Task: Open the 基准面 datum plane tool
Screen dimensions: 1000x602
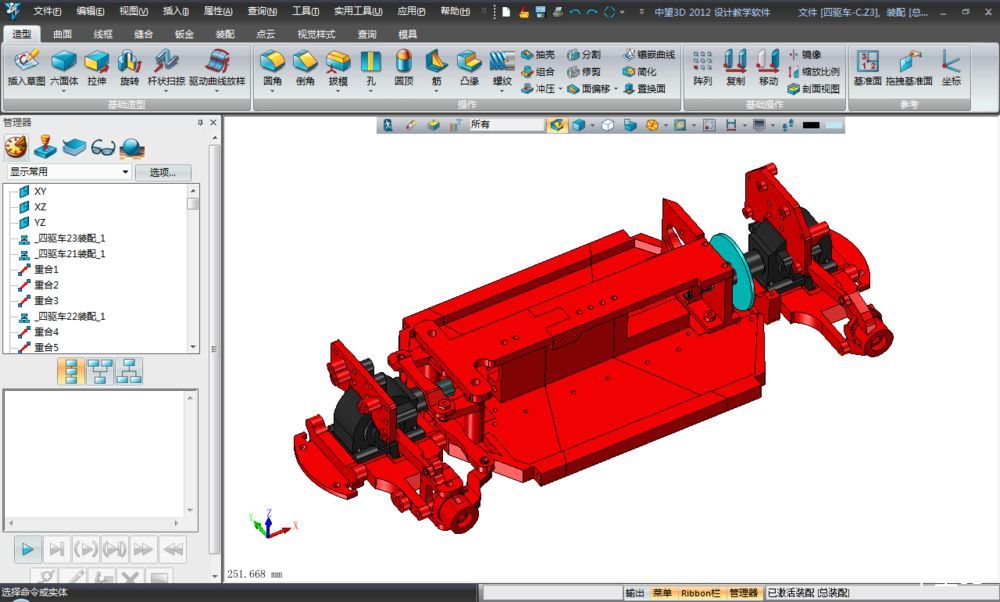Action: (867, 68)
